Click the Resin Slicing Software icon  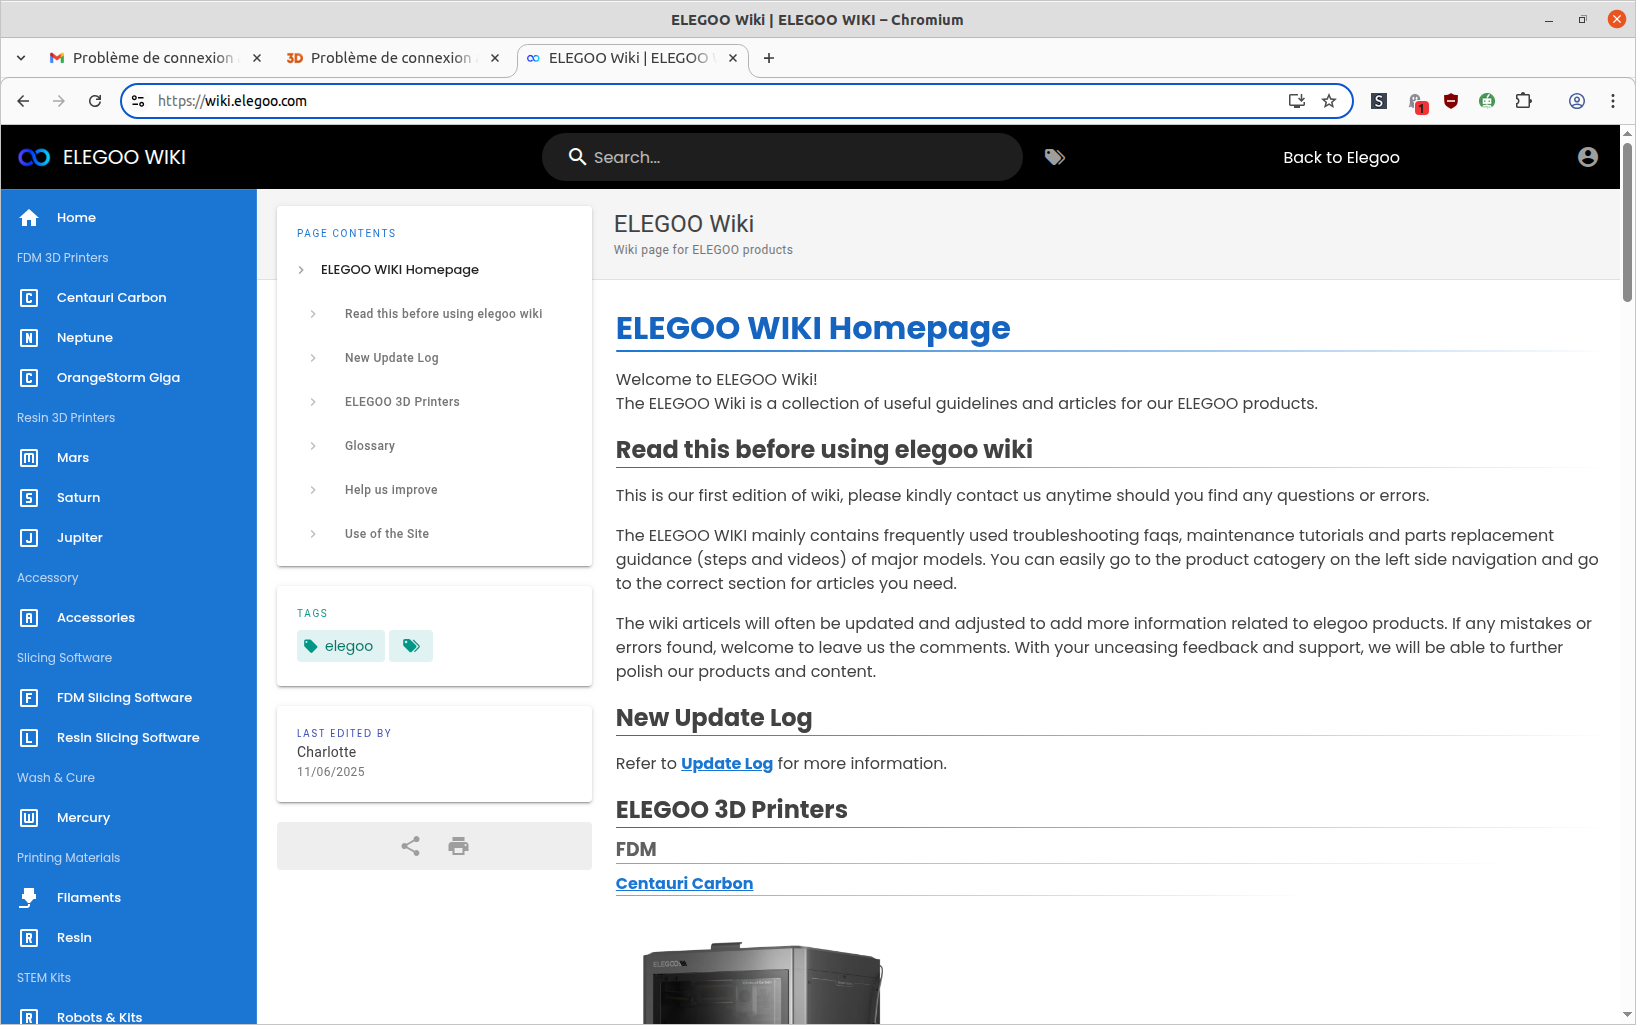(29, 737)
